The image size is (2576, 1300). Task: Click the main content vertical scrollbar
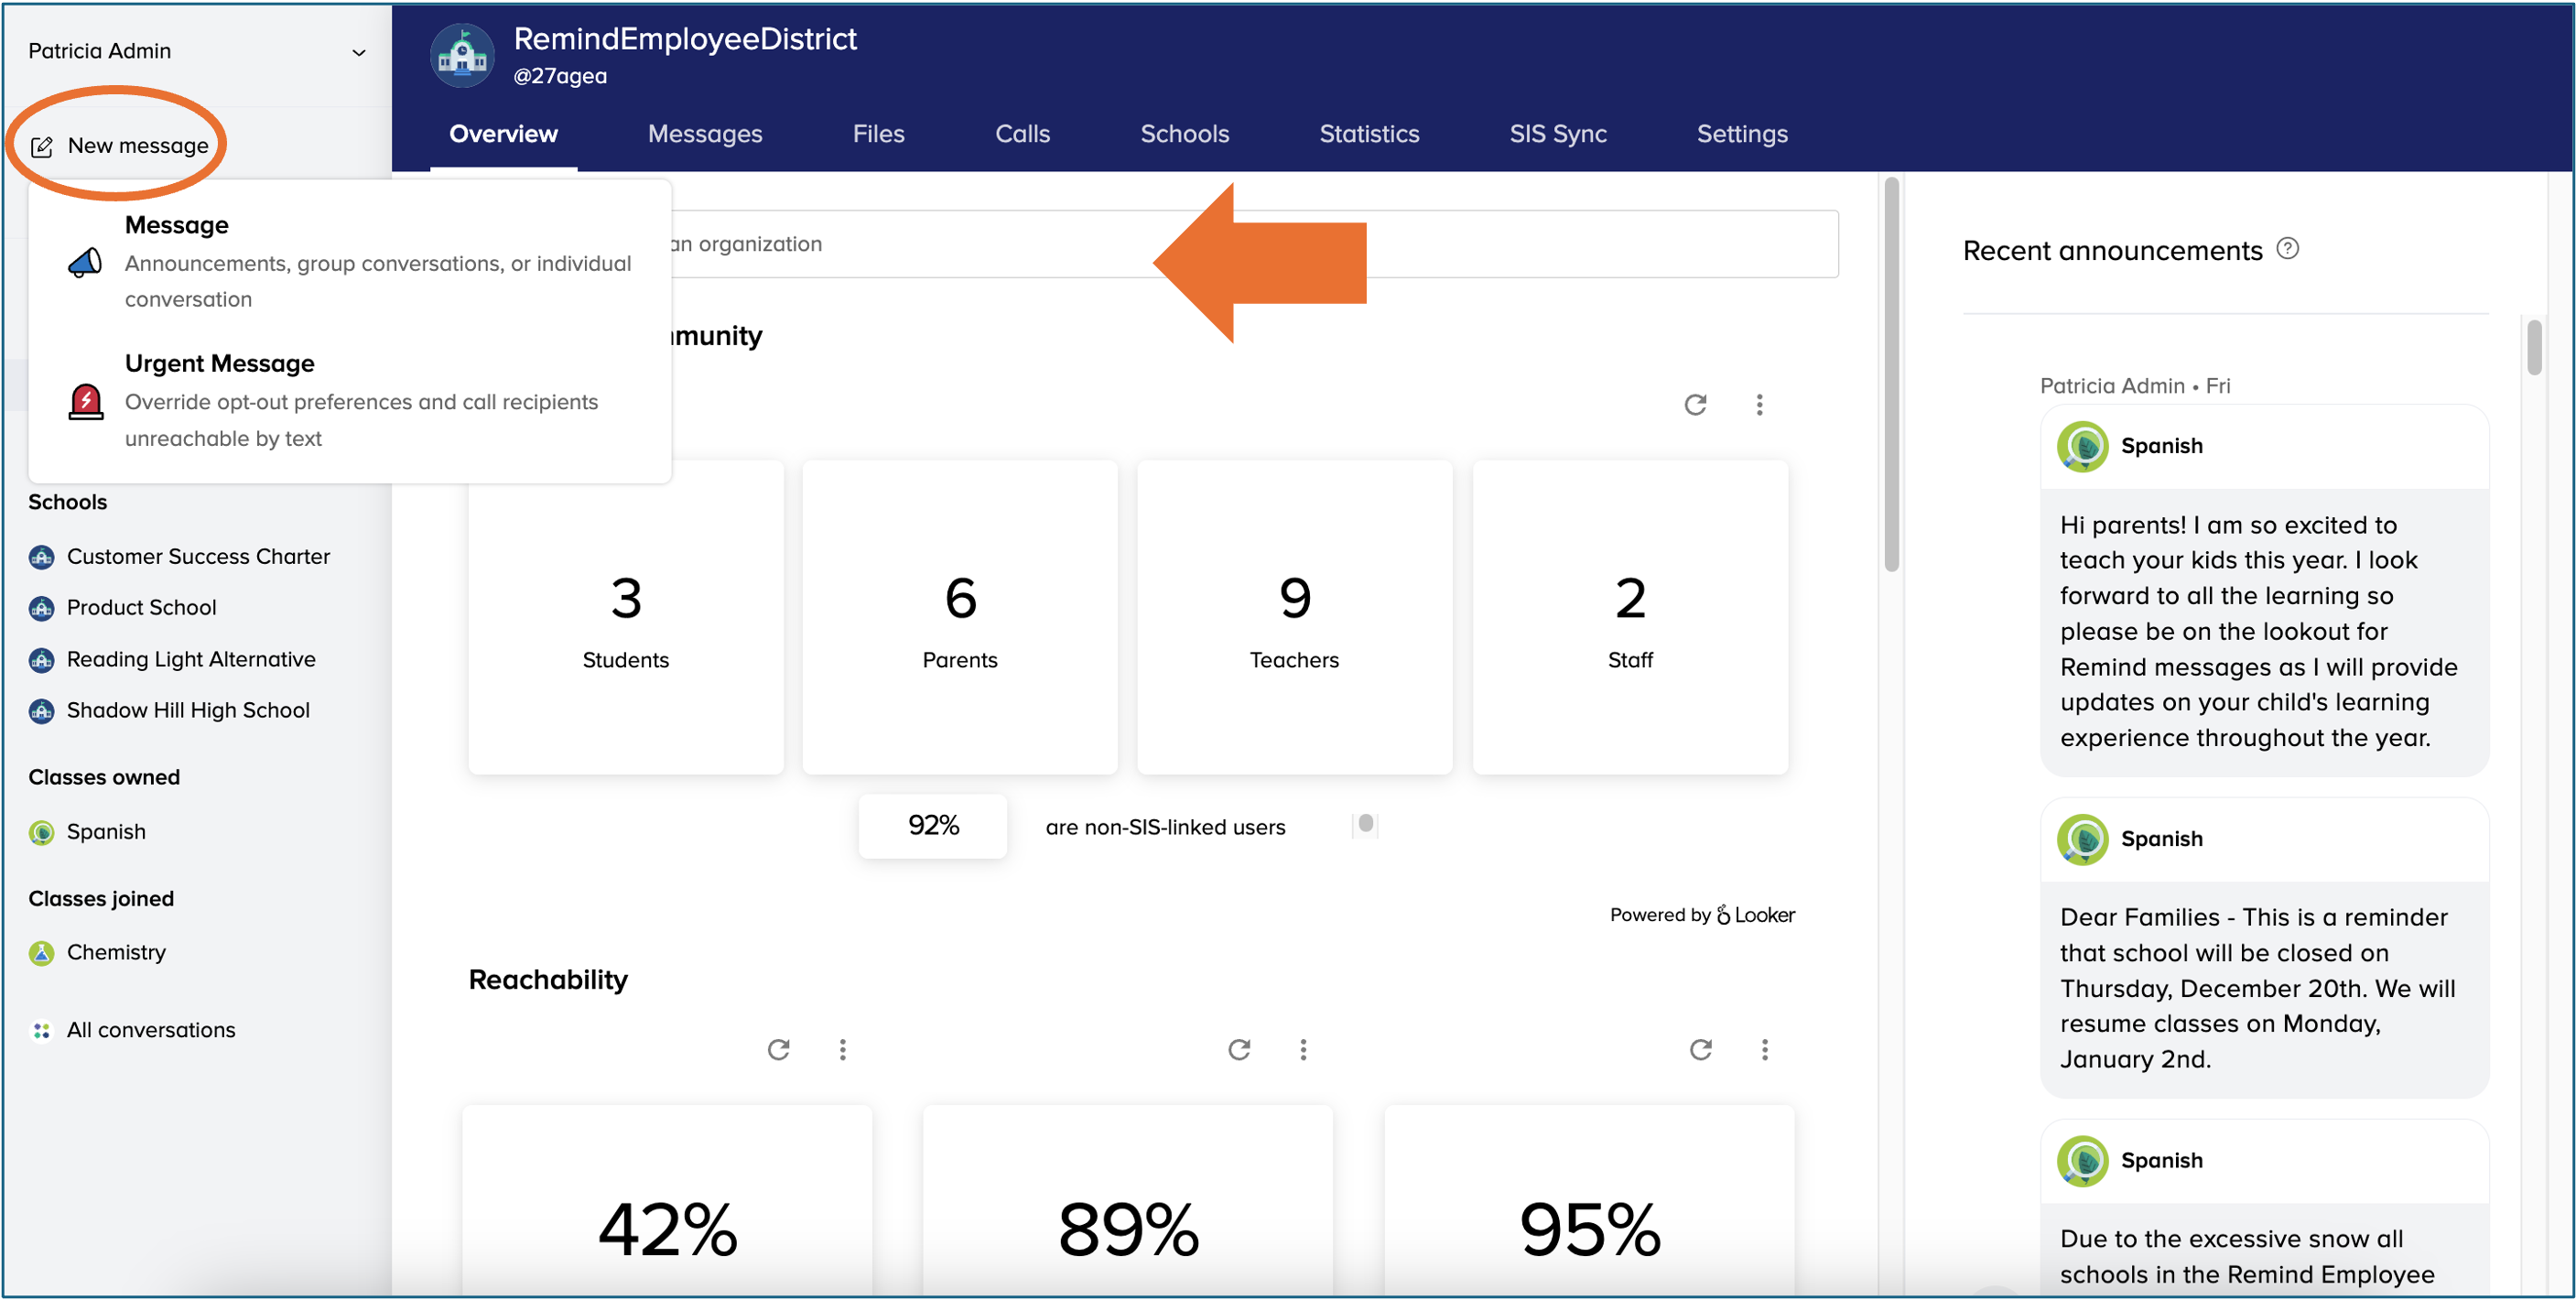point(1891,375)
